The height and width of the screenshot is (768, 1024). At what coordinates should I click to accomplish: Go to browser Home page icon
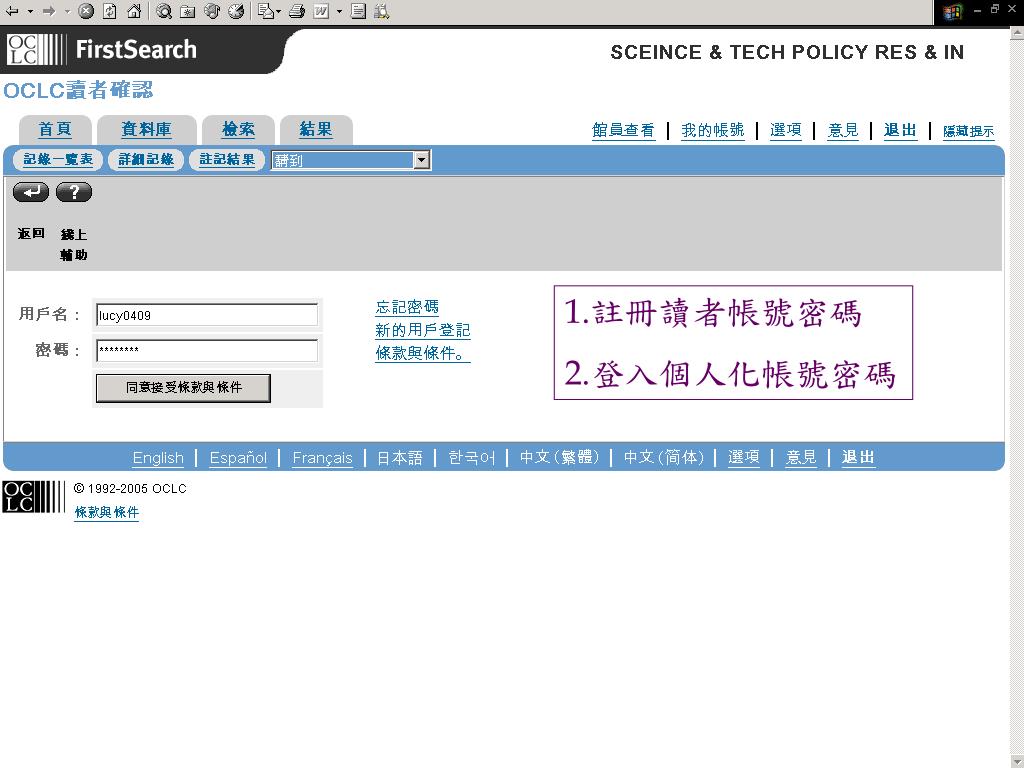point(134,11)
